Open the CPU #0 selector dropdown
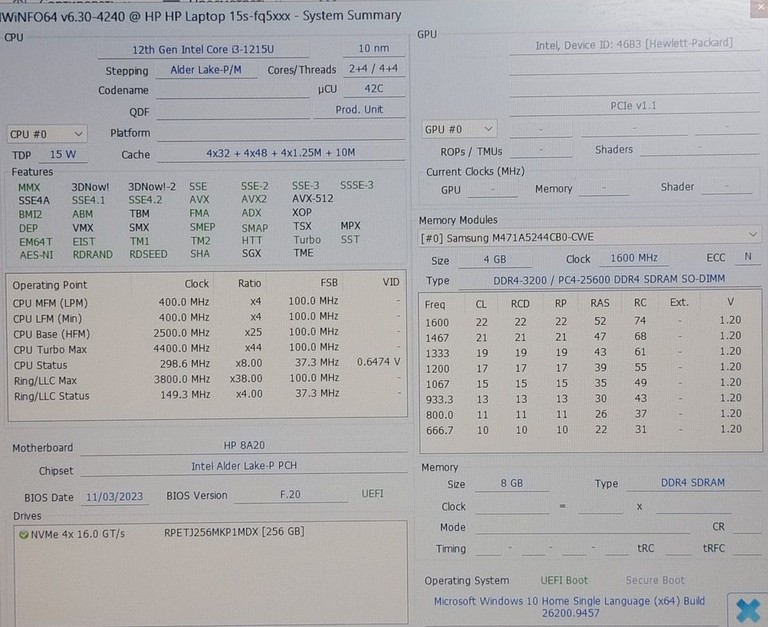Image resolution: width=768 pixels, height=627 pixels. coord(47,134)
